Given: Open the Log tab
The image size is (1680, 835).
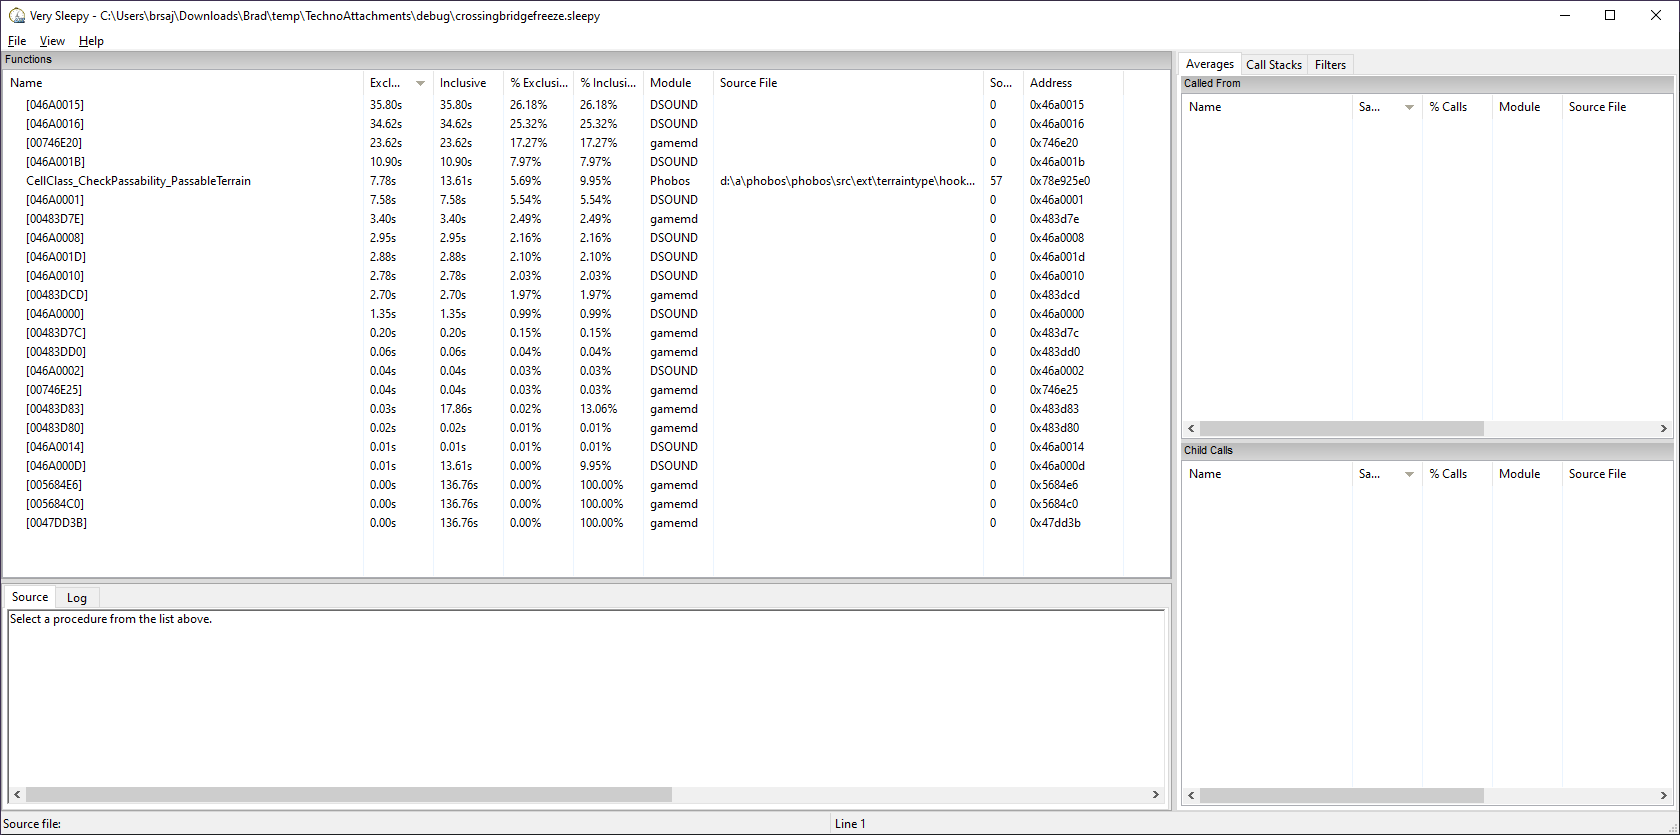Looking at the screenshot, I should point(77,598).
